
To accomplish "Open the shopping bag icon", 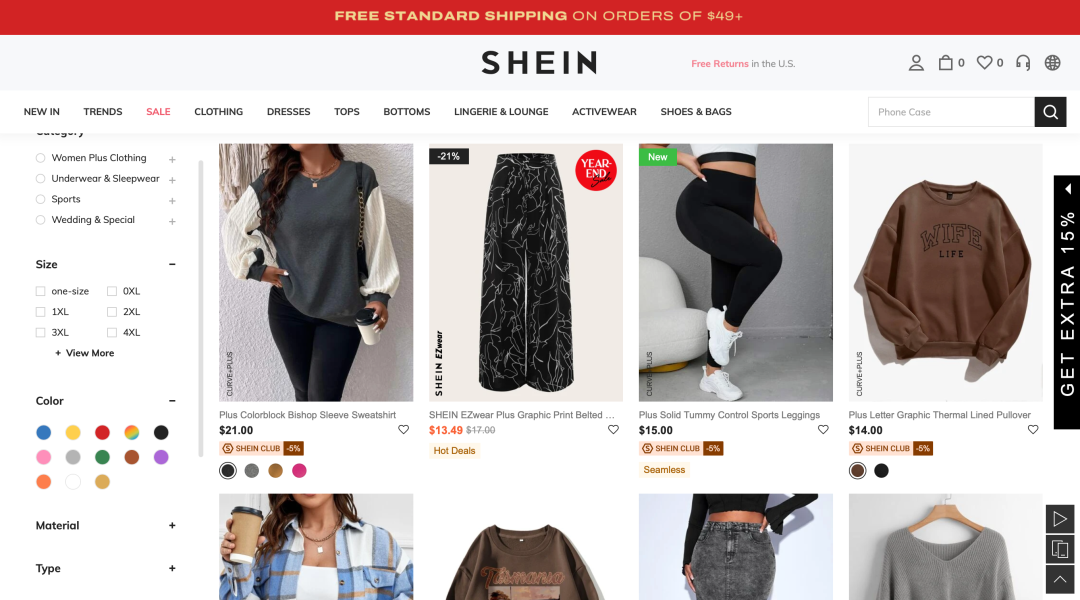I will pos(946,63).
